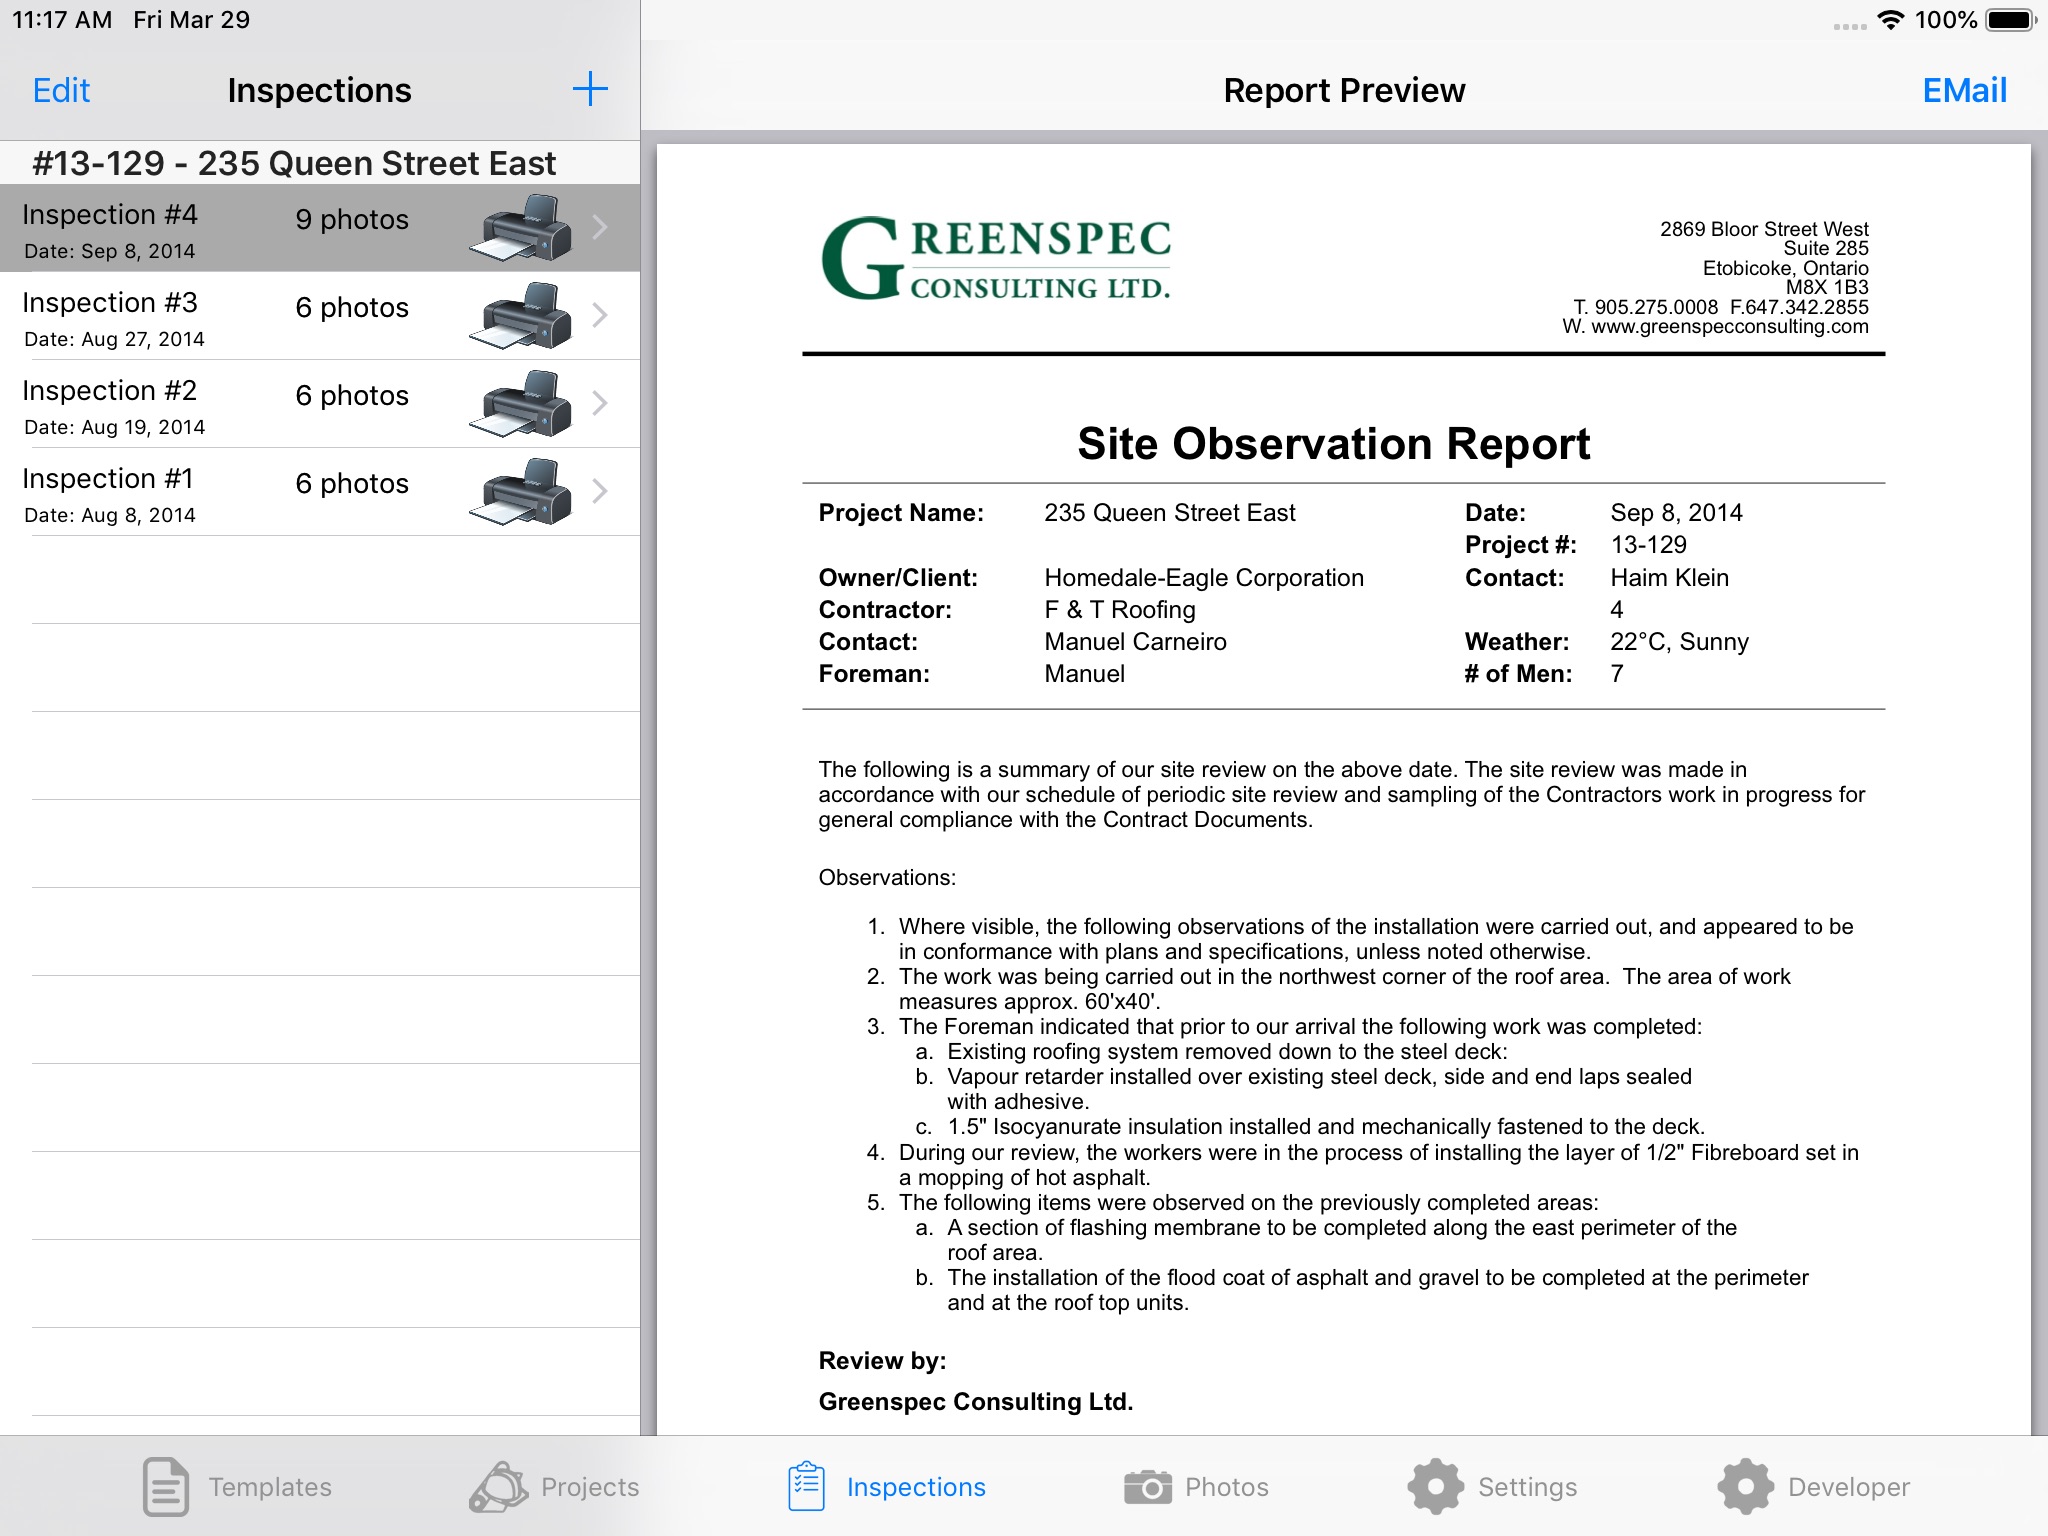Image resolution: width=2048 pixels, height=1536 pixels.
Task: Open the Settings tab
Action: (1492, 1487)
